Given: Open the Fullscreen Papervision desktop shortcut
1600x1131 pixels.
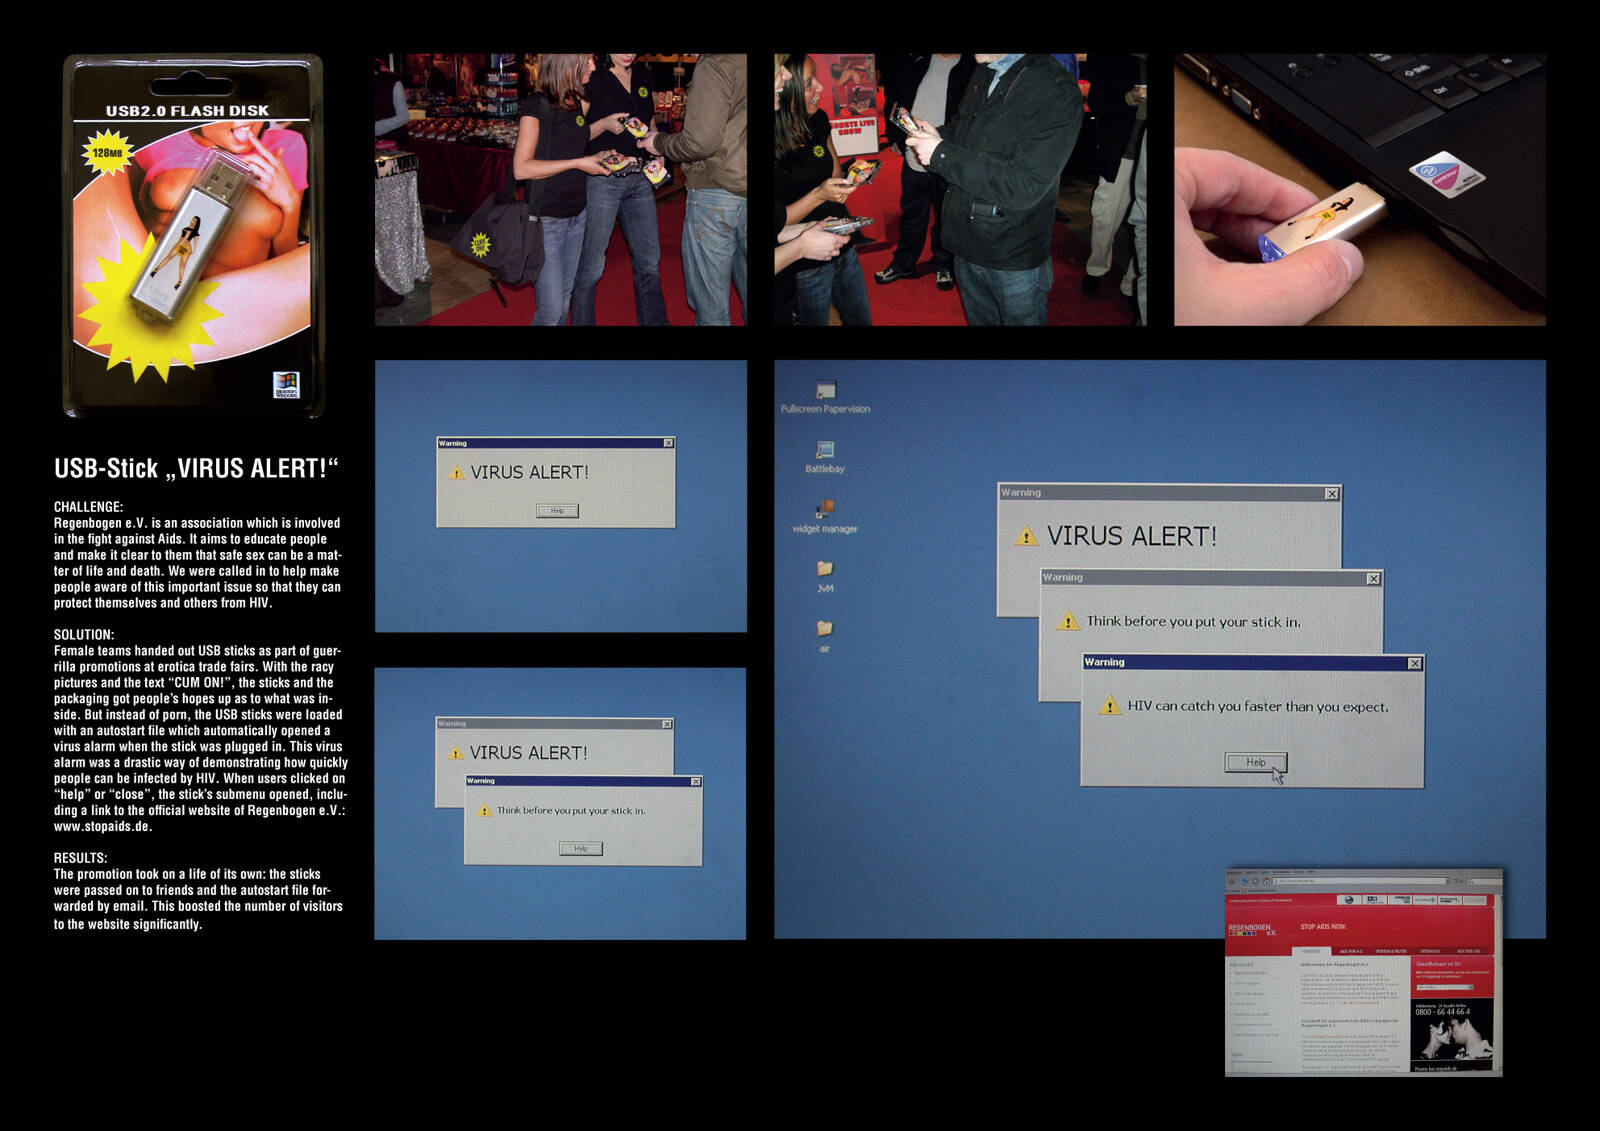Looking at the screenshot, I should point(825,391).
